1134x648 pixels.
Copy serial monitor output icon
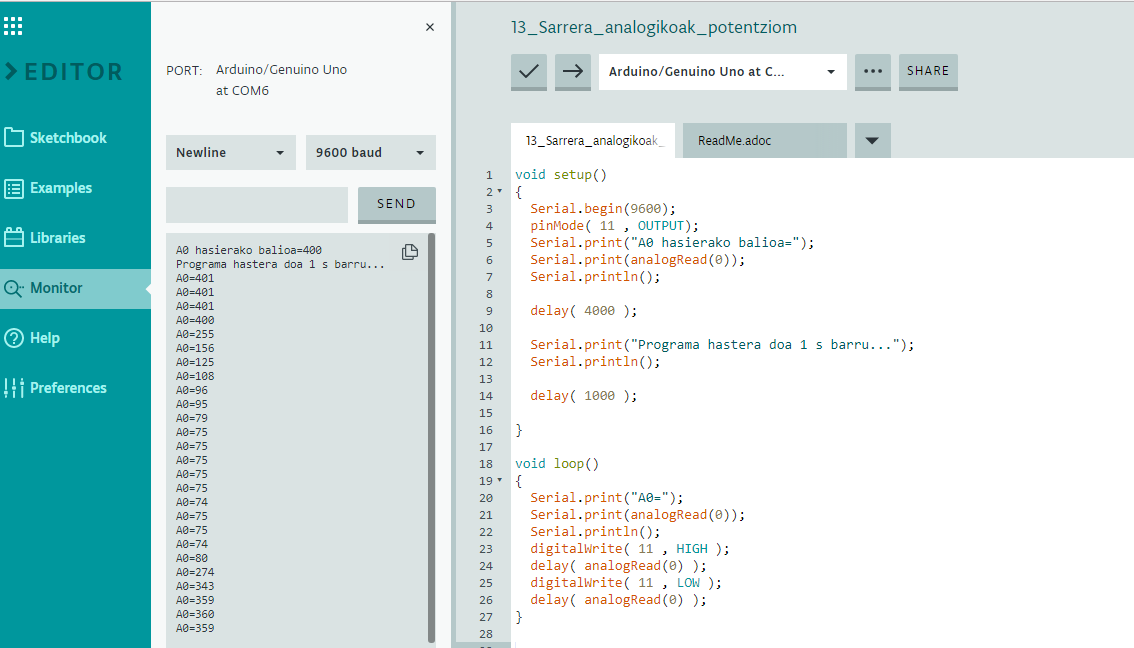[x=410, y=252]
